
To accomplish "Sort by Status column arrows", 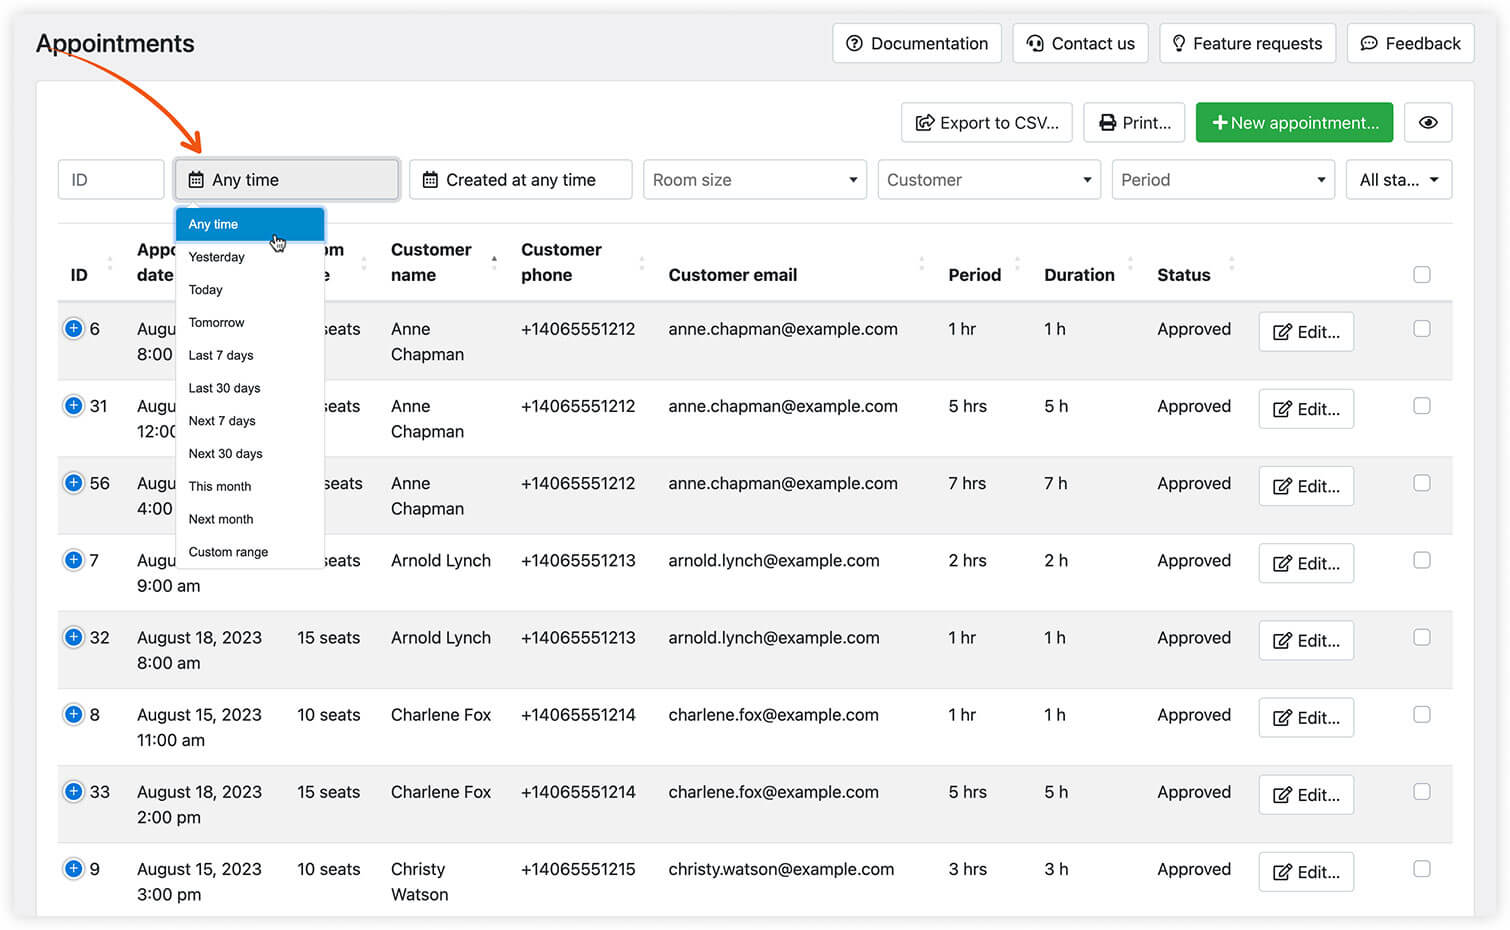I will [x=1231, y=263].
